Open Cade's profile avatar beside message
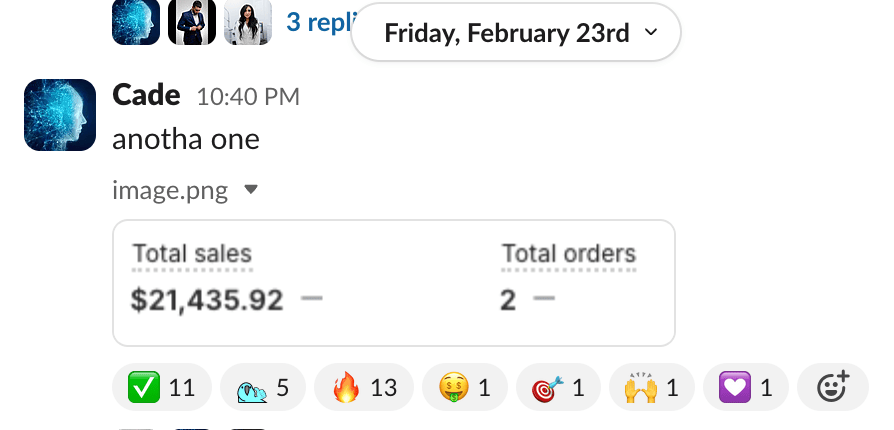The width and height of the screenshot is (894, 430). (59, 115)
